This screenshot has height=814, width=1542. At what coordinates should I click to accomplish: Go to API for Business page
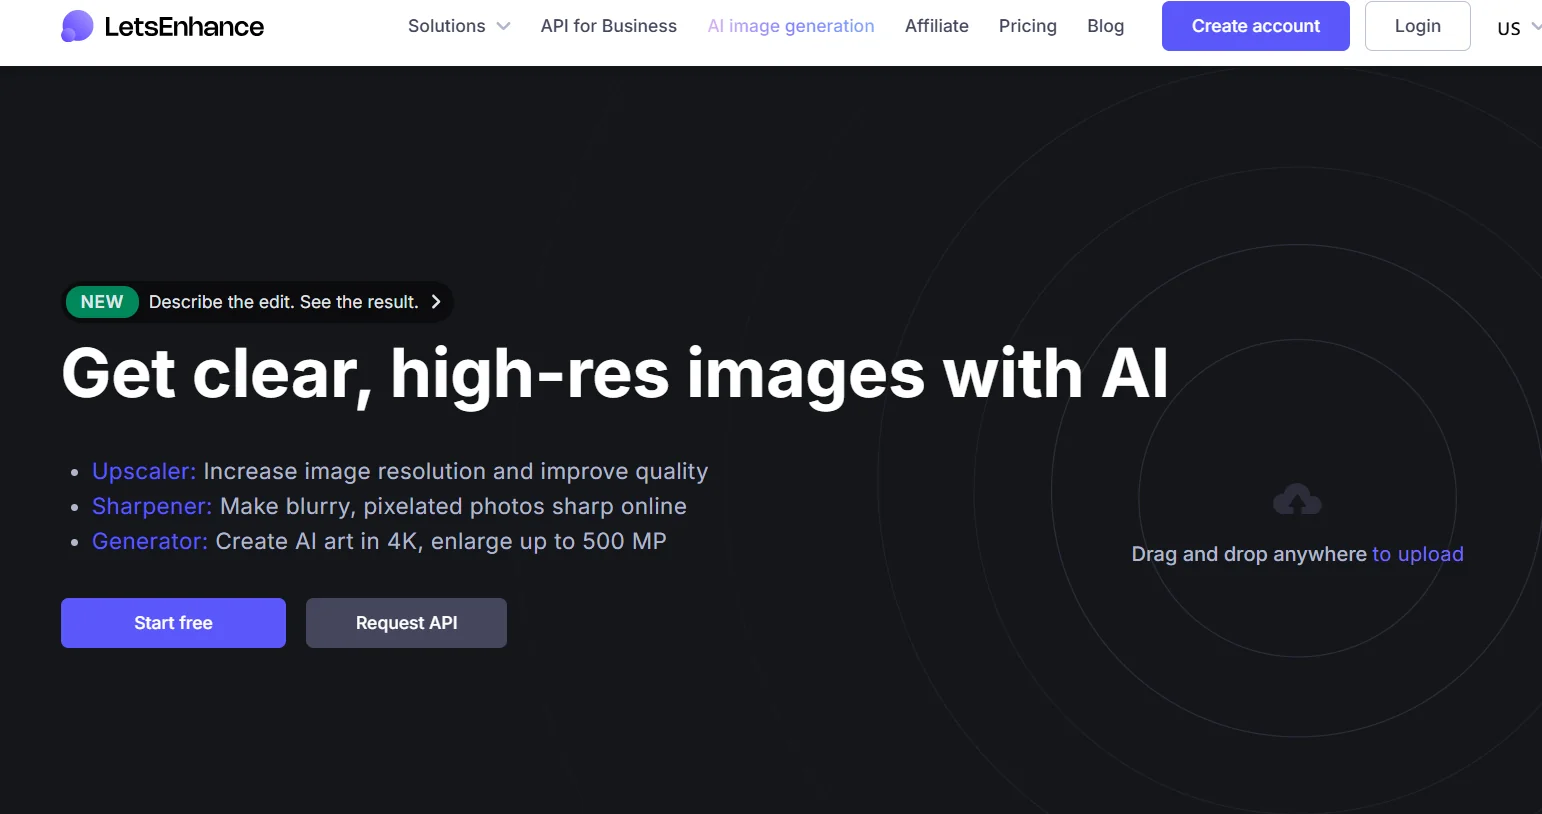click(x=608, y=26)
